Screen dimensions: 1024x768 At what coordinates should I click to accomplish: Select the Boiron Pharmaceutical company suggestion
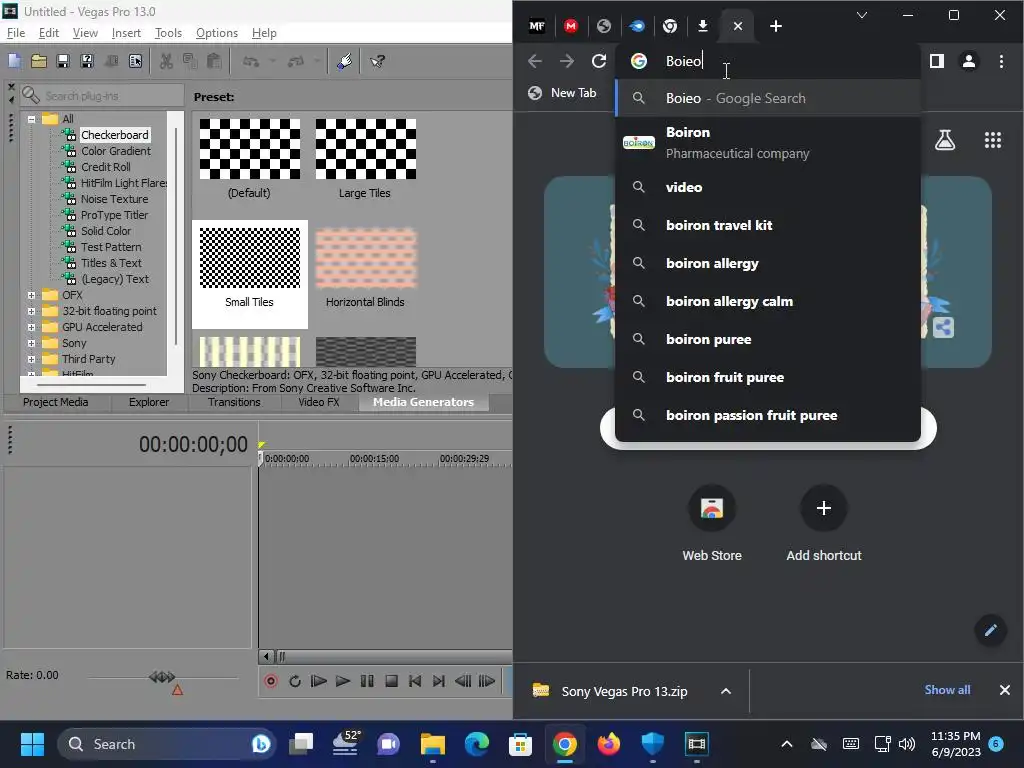coord(768,142)
